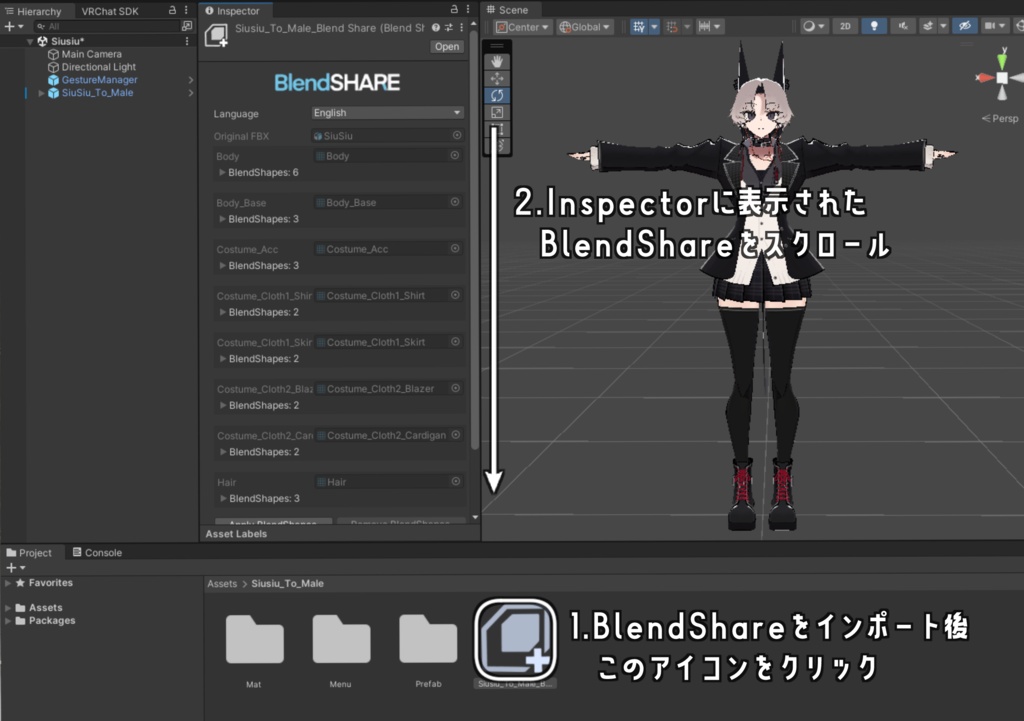Screen dimensions: 1024x721
Task: Open the Center pivot dropdown
Action: tap(522, 27)
